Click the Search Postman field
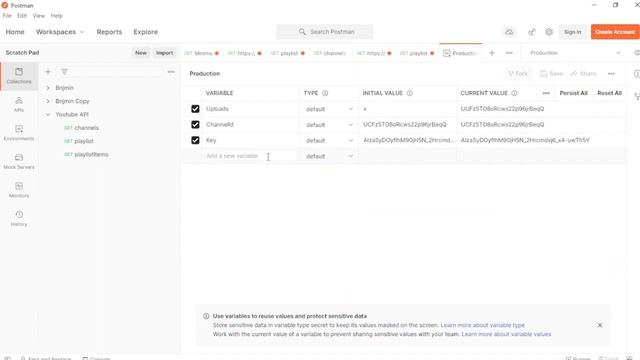Image resolution: width=640 pixels, height=360 pixels. (324, 32)
